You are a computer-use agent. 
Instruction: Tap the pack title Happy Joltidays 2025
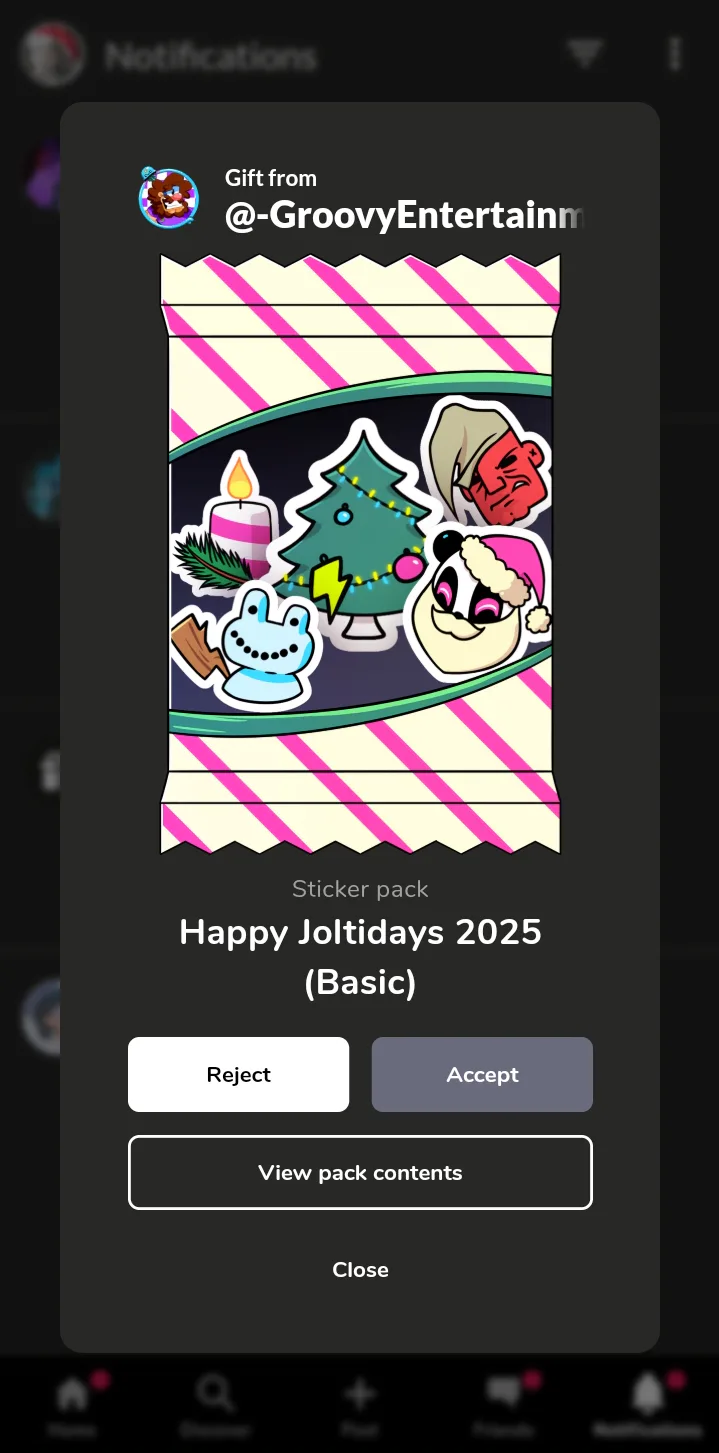[360, 932]
